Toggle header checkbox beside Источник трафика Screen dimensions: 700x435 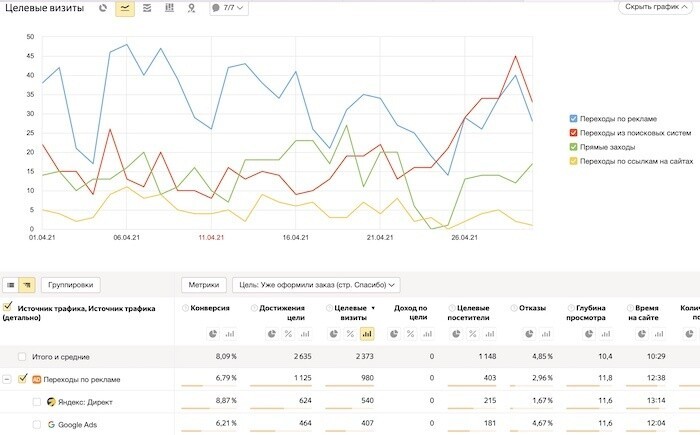click(7, 306)
